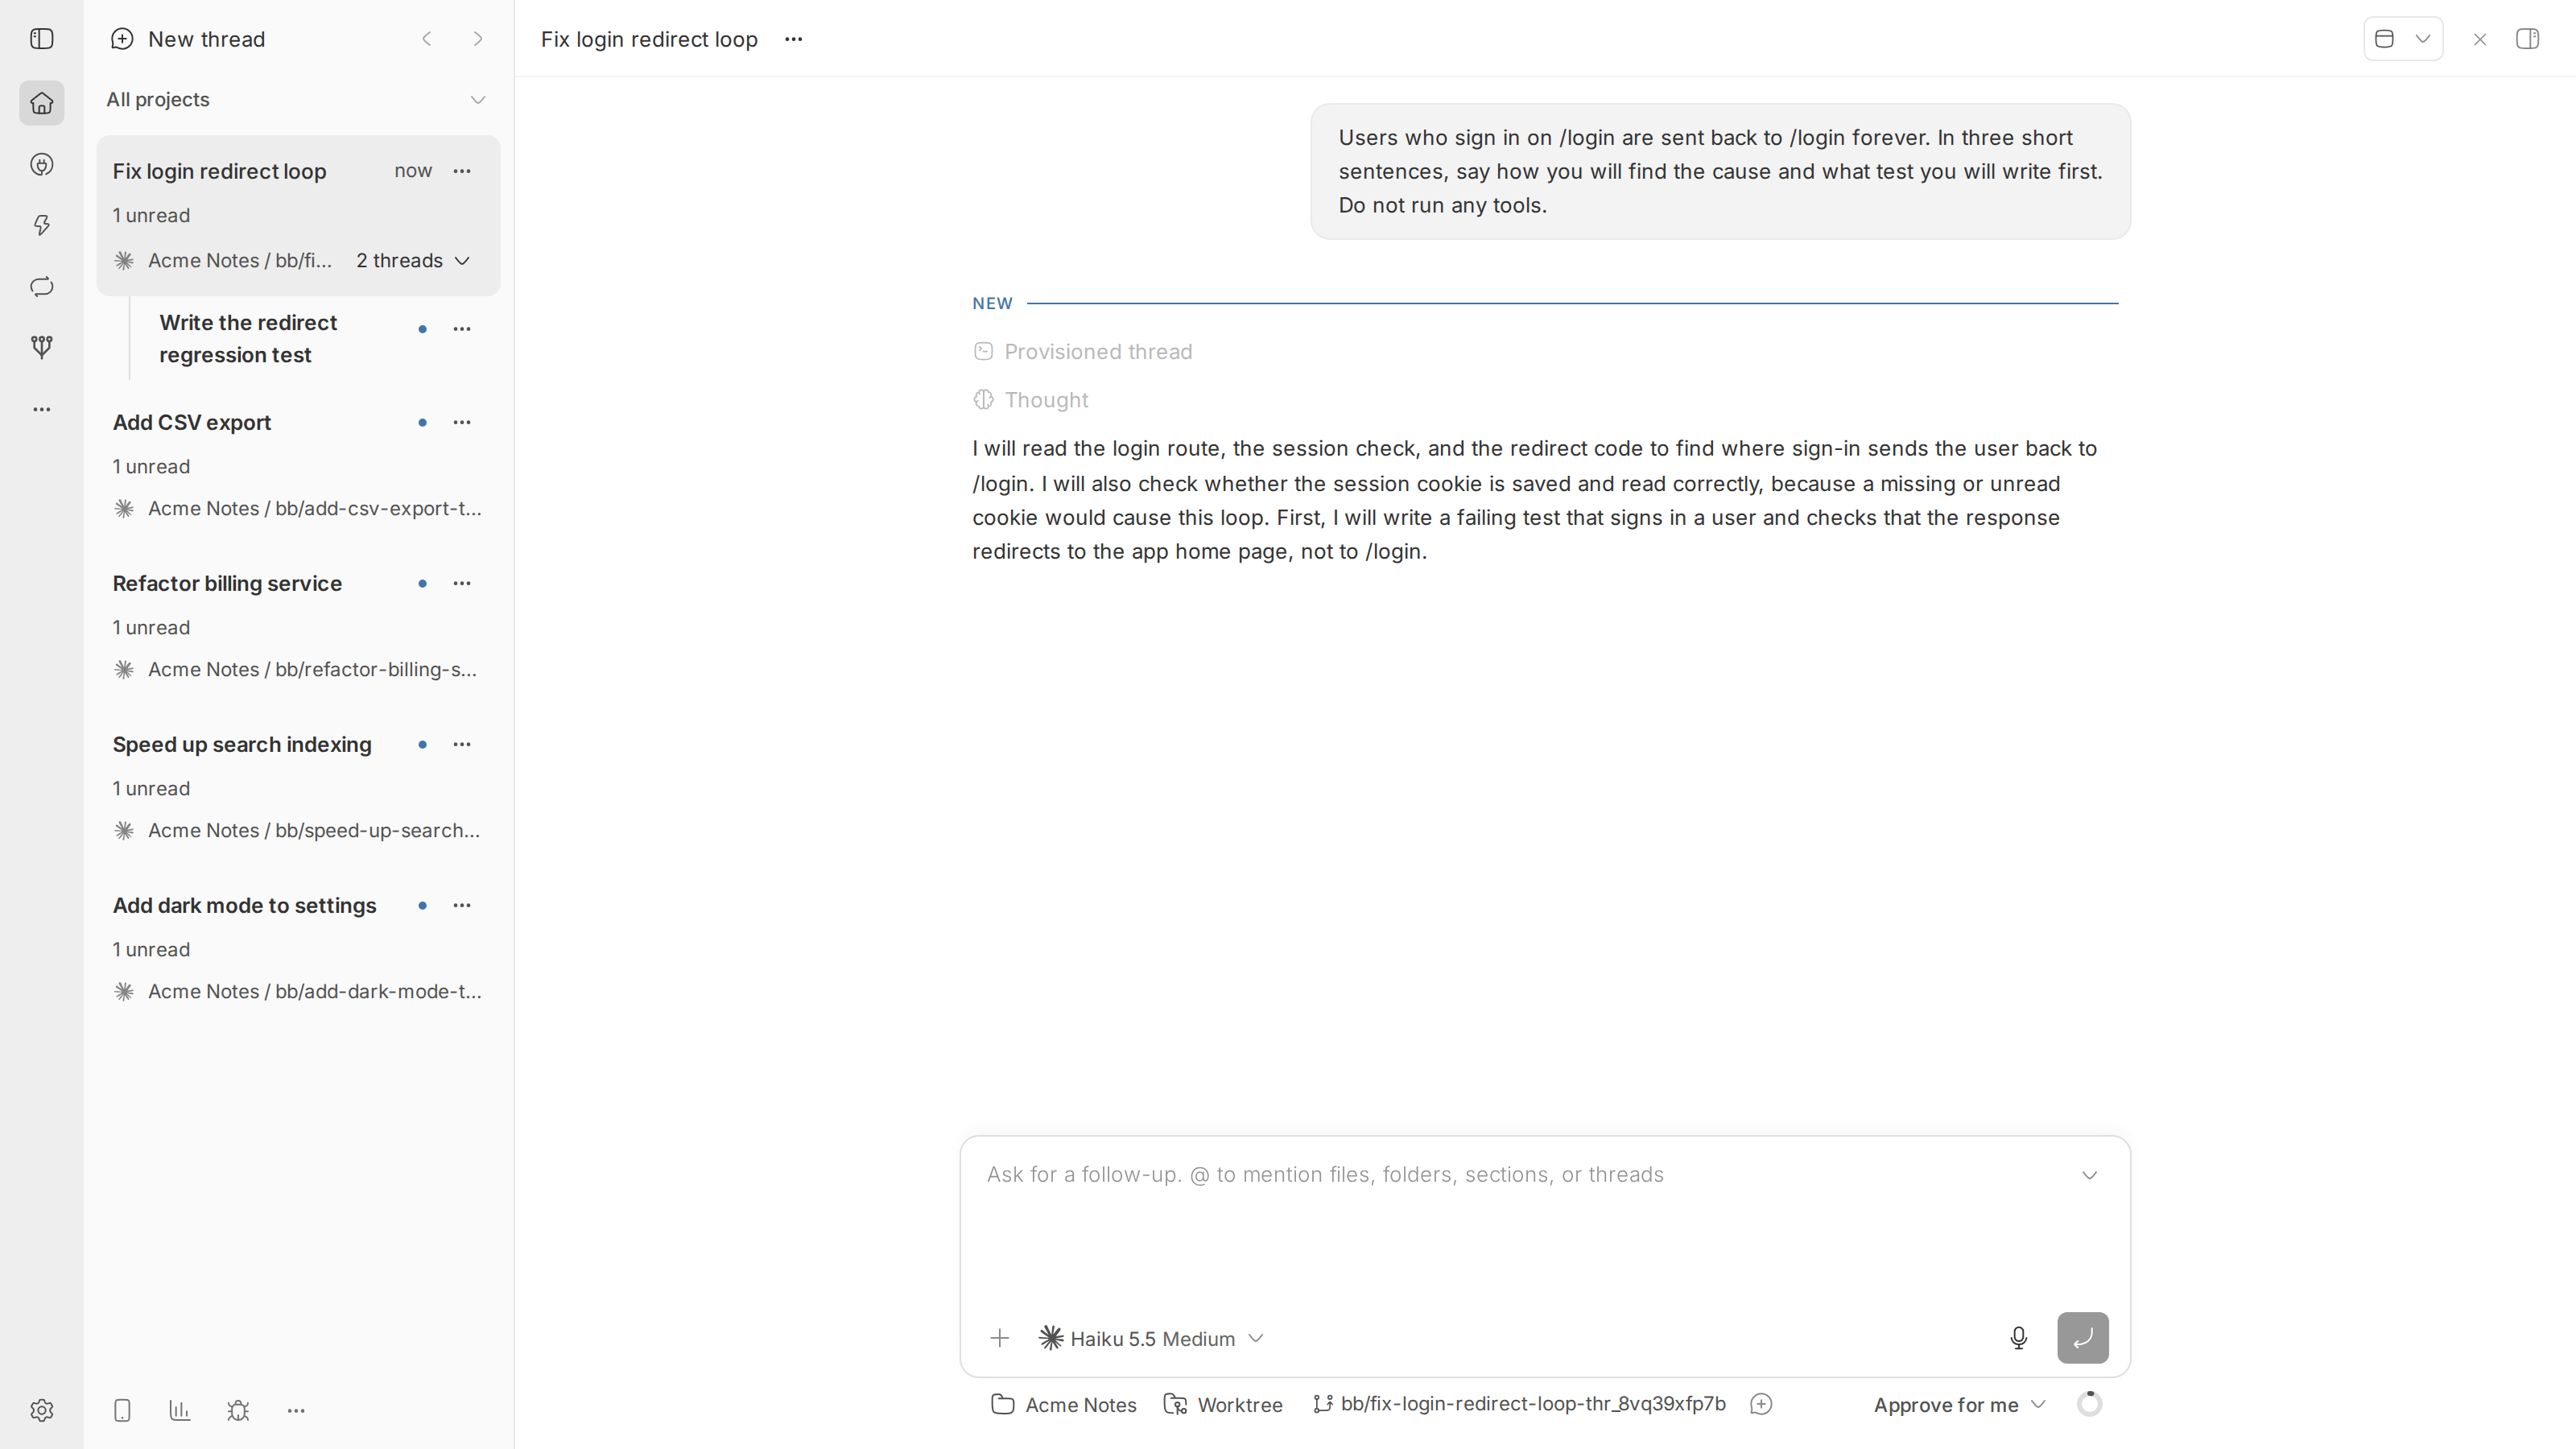Click the circular progress indicator
2576x1449 pixels.
click(x=2089, y=1403)
